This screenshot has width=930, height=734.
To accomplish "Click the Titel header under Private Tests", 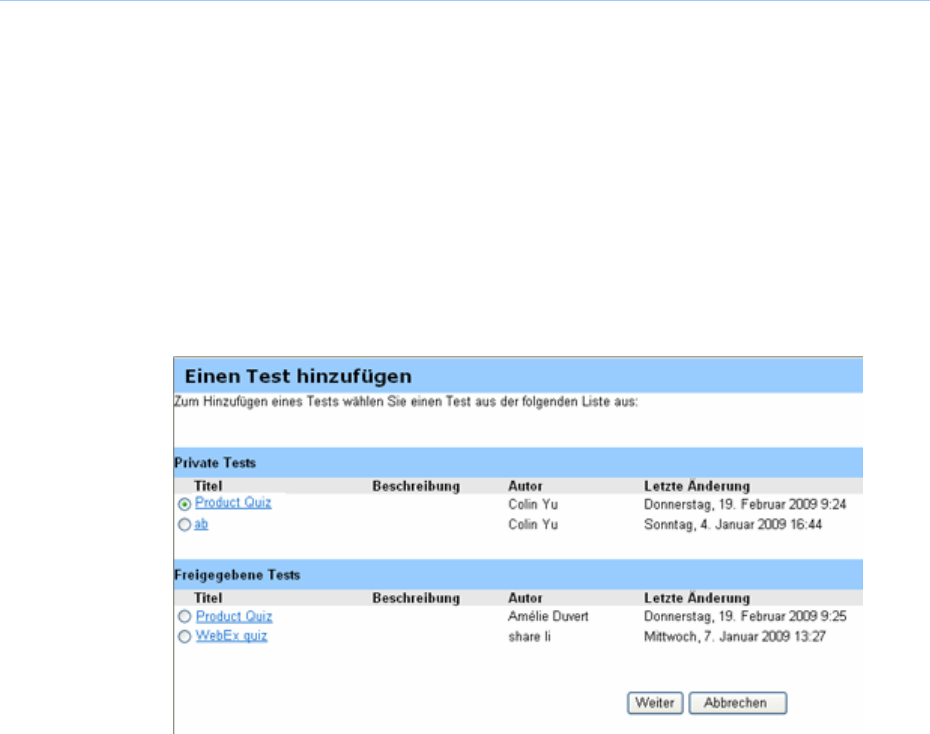I will click(208, 486).
